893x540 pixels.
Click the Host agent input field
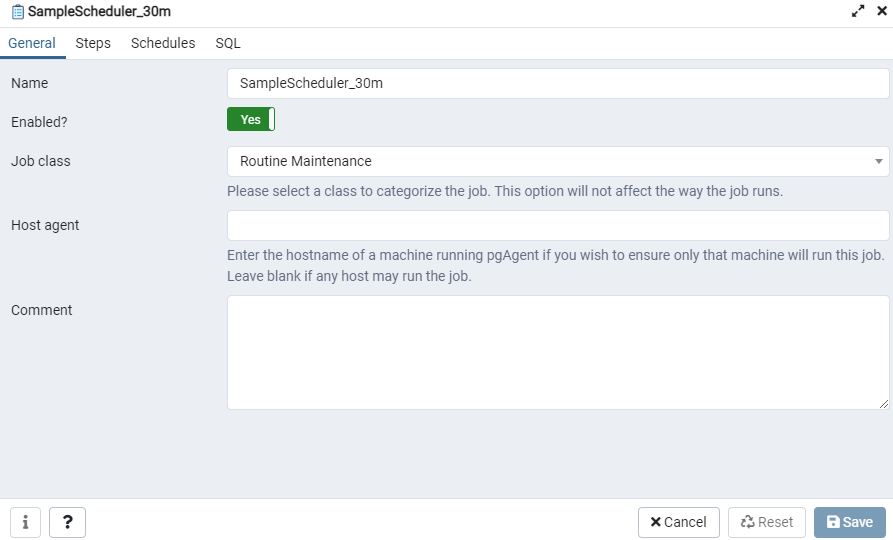(x=558, y=226)
